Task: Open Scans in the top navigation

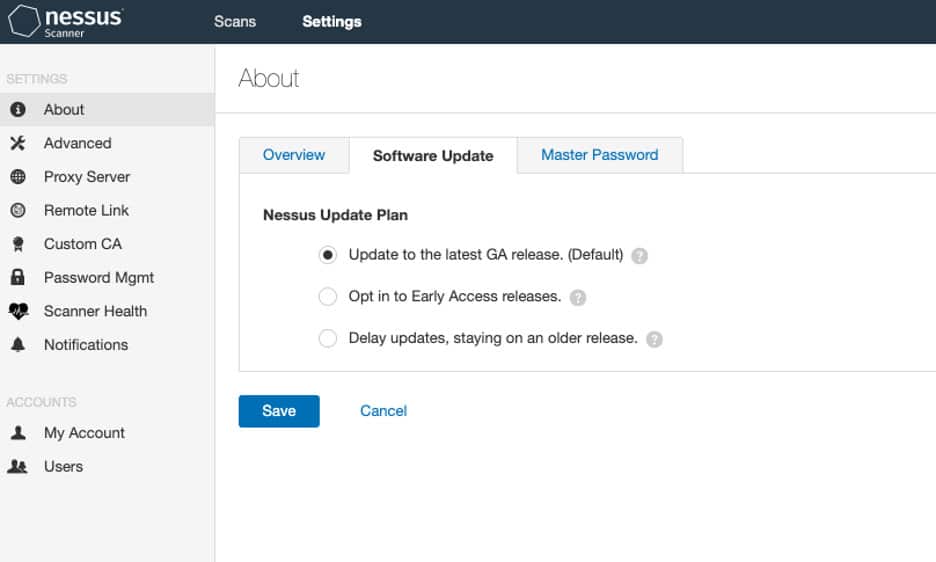Action: 235,22
